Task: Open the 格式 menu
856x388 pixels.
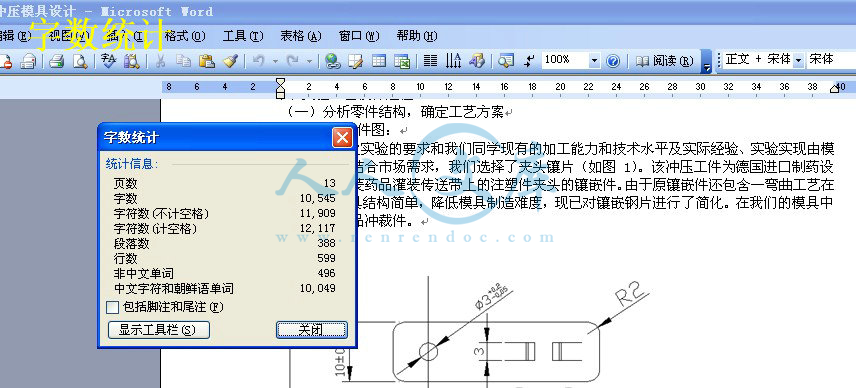Action: point(185,36)
